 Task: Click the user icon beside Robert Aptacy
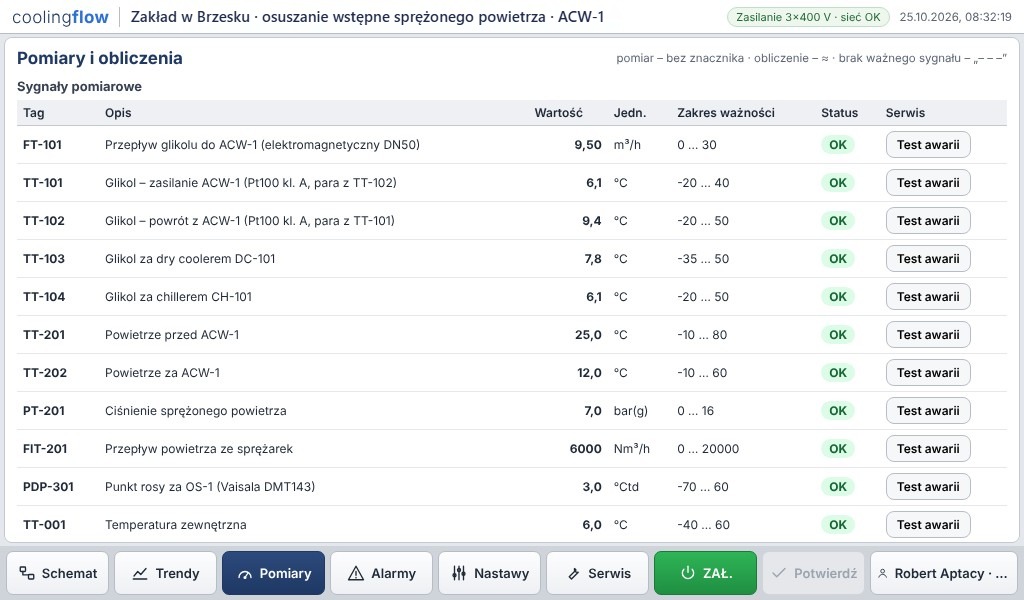point(882,573)
